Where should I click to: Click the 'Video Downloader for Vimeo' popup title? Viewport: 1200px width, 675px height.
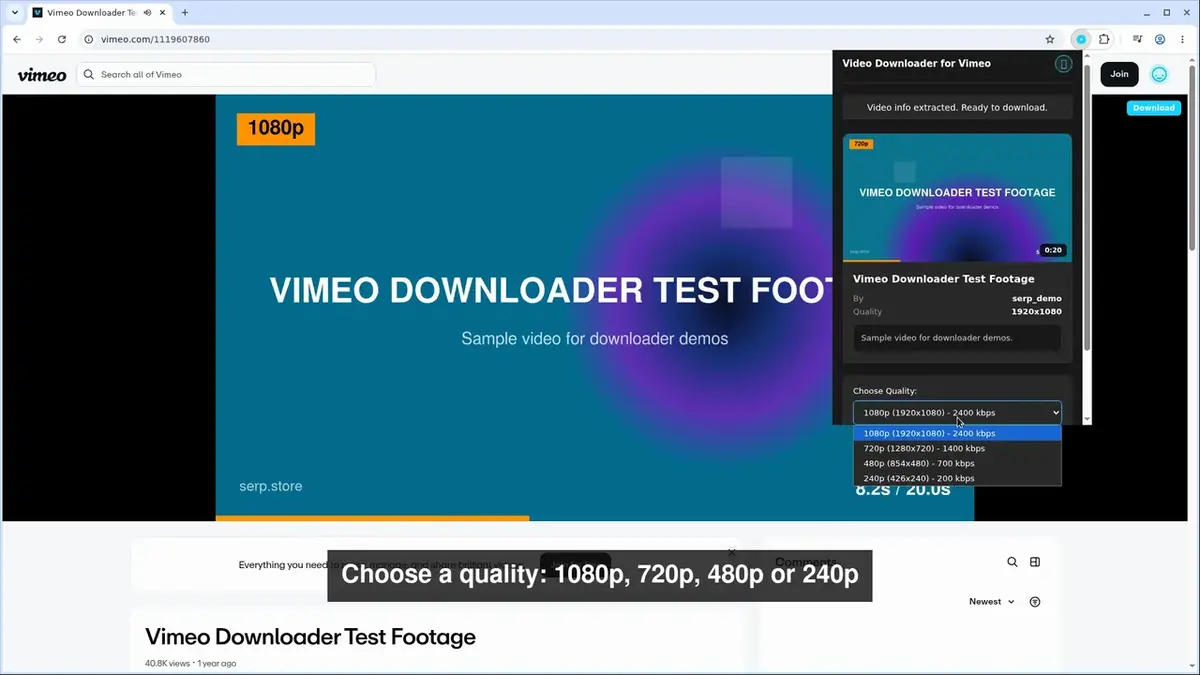coord(916,63)
